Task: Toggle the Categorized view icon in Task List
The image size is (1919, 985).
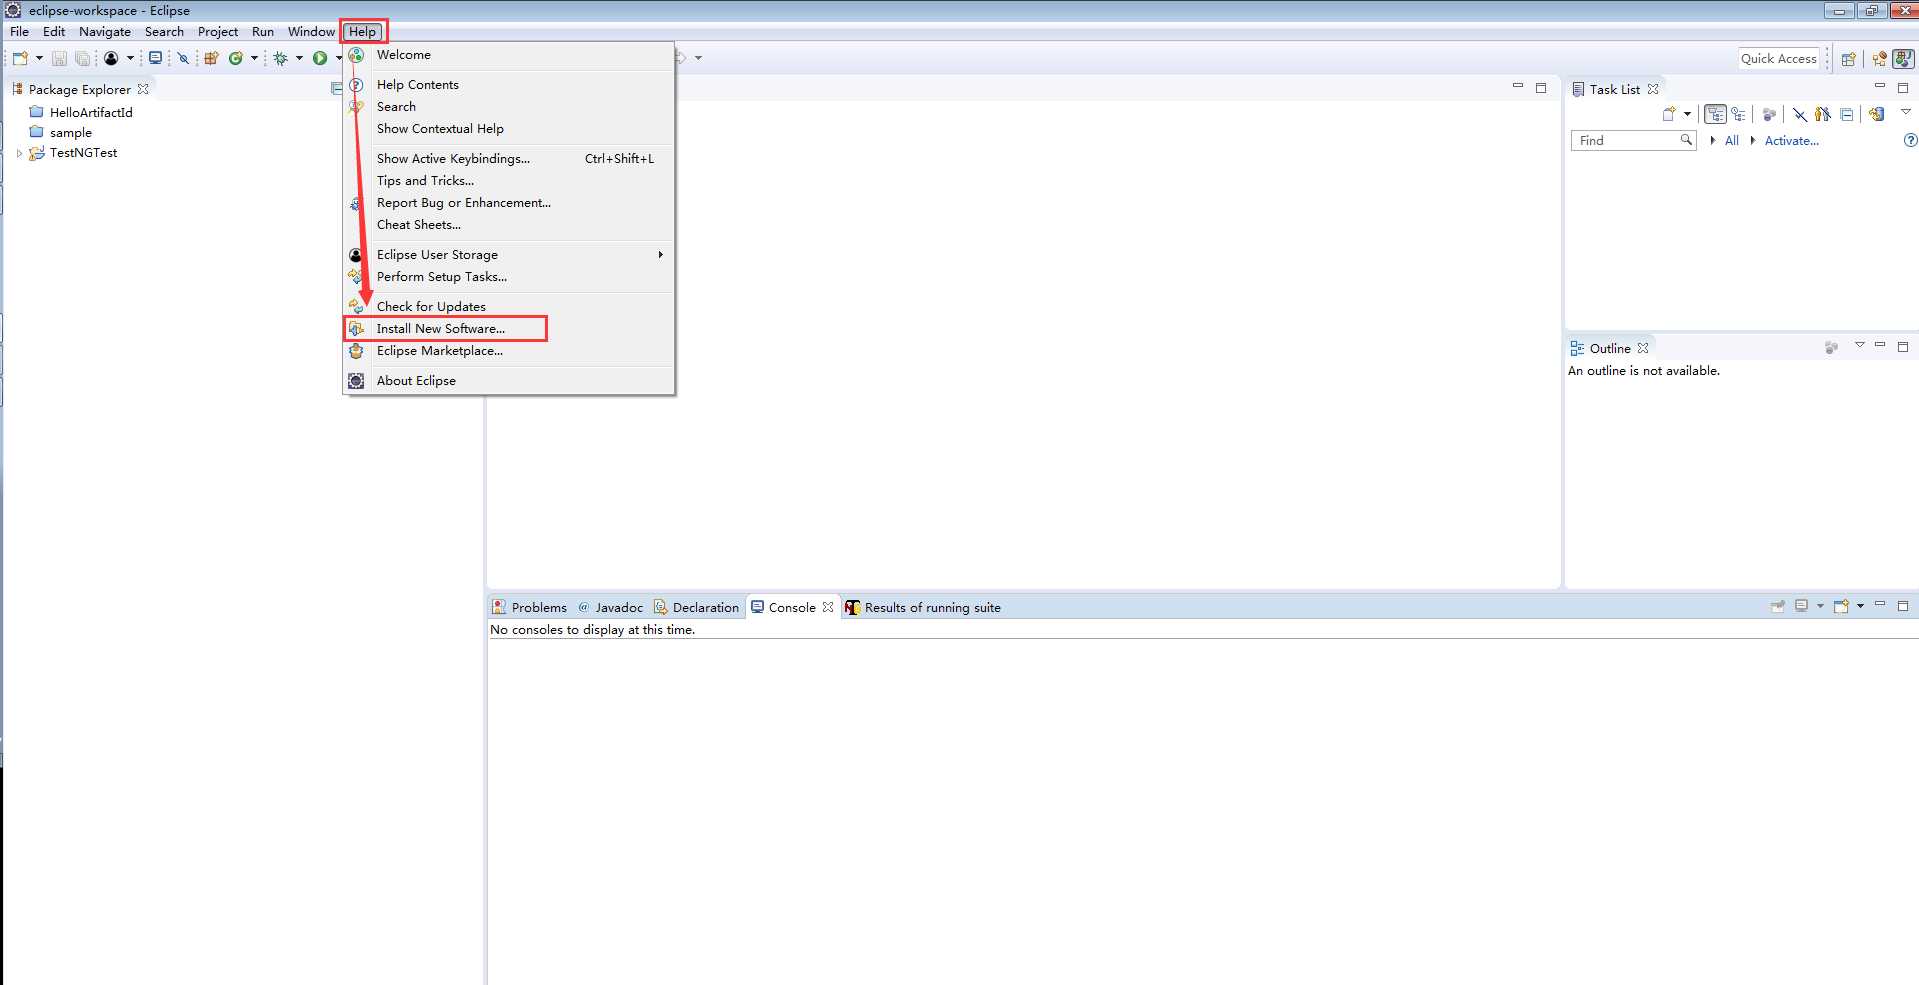Action: [1715, 114]
